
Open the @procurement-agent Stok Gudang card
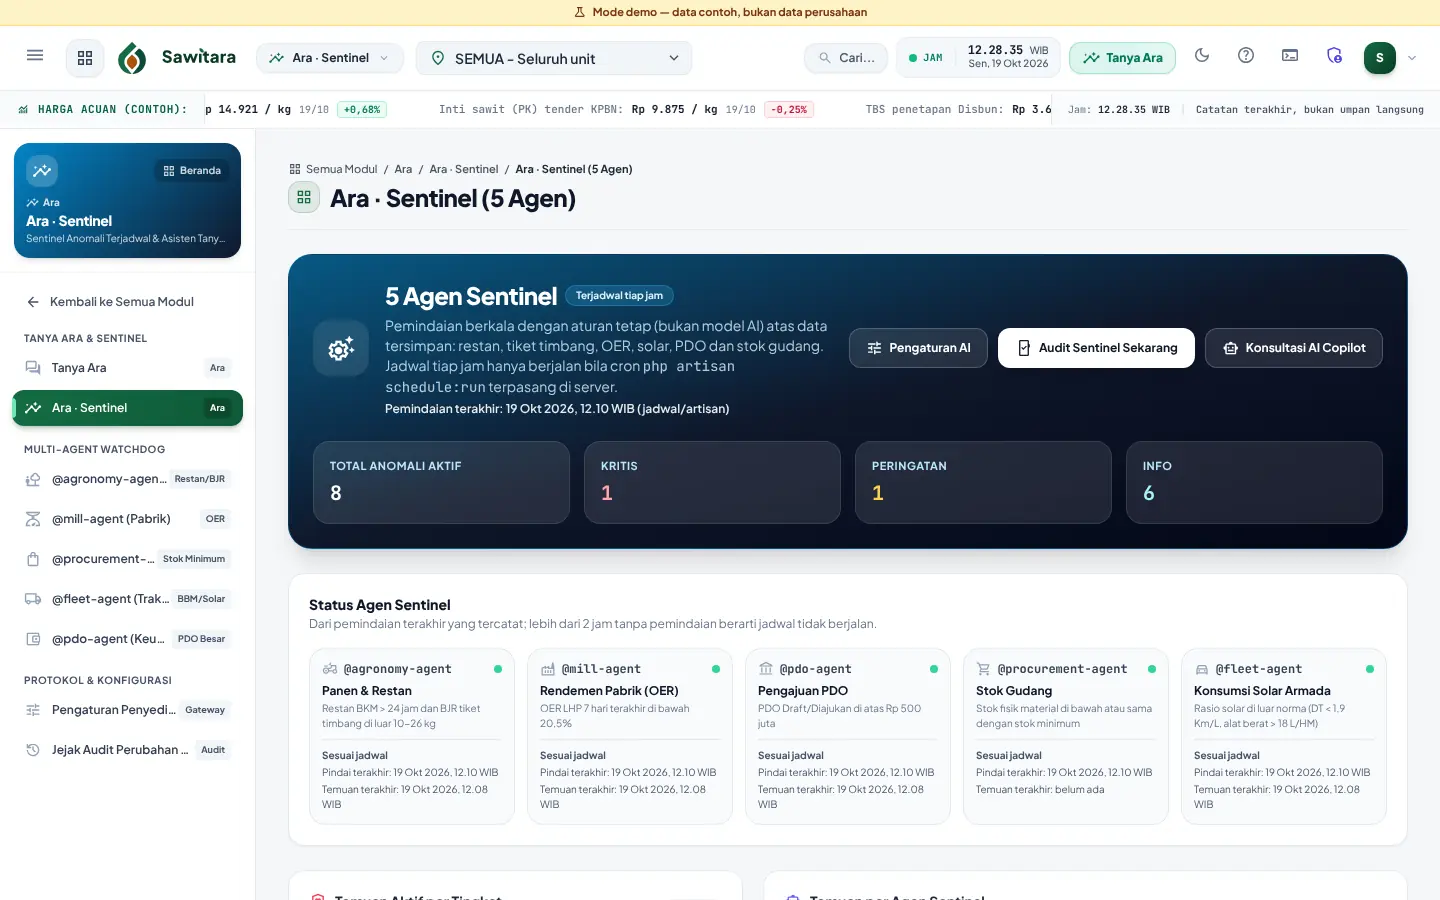tap(1066, 737)
